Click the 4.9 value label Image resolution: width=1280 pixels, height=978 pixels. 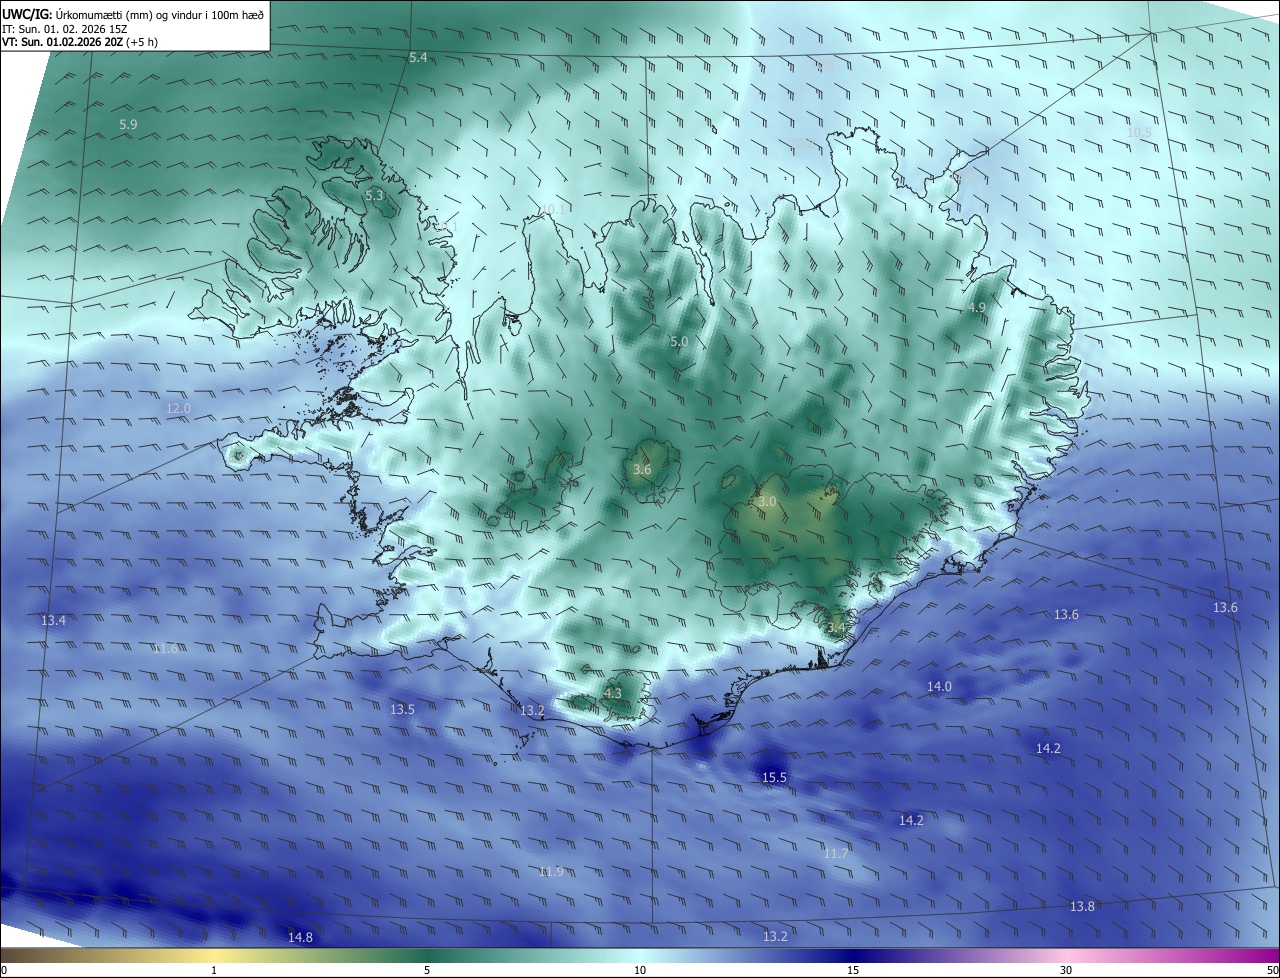[977, 308]
